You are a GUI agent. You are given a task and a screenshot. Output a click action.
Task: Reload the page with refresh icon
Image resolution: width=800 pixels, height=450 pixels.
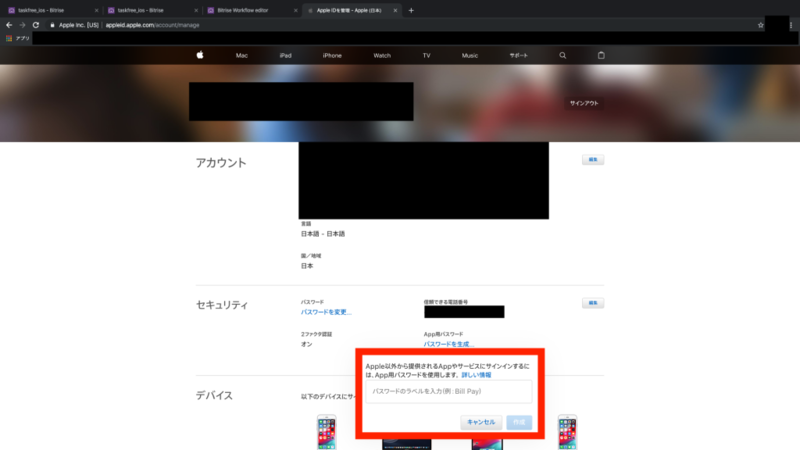[36, 25]
